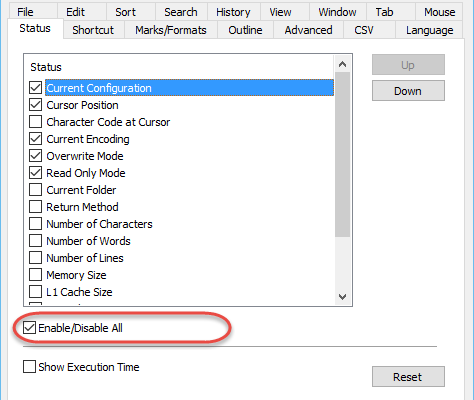
Task: Click the Reset button
Action: (x=408, y=377)
